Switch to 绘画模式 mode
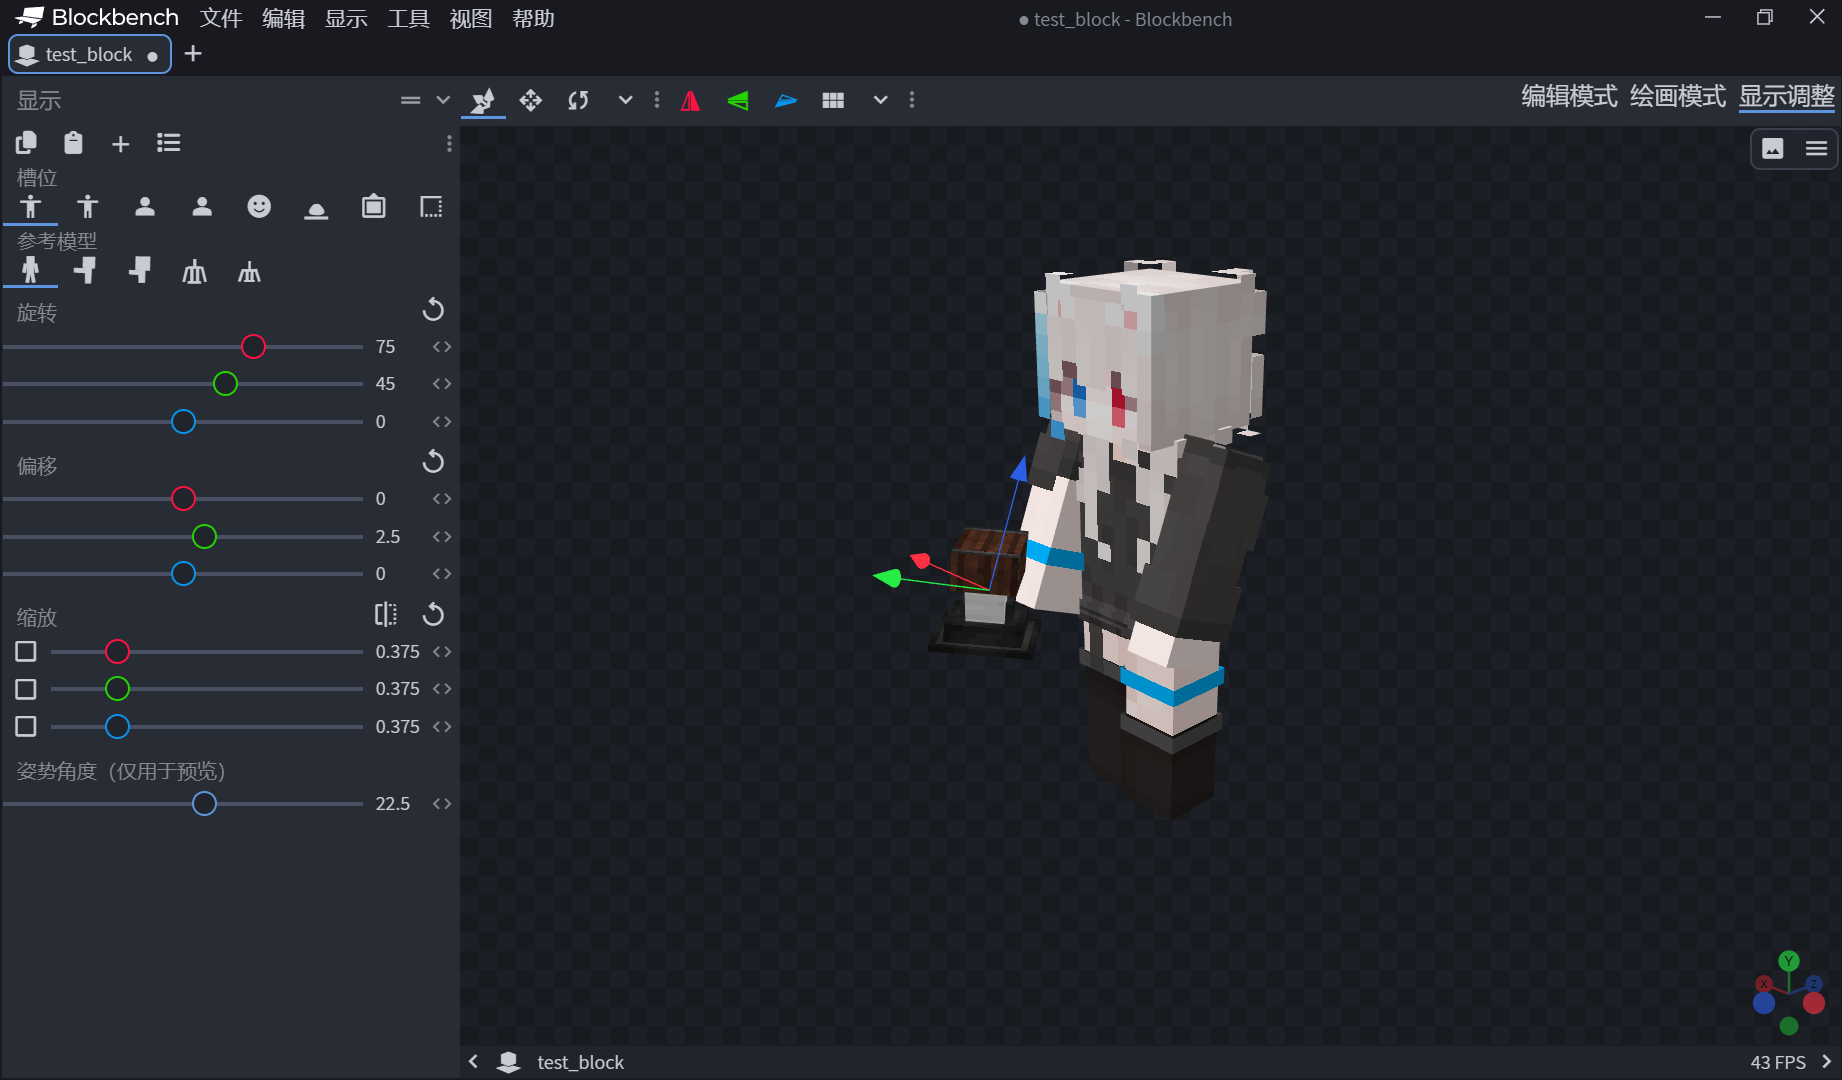Viewport: 1842px width, 1080px height. pos(1677,96)
